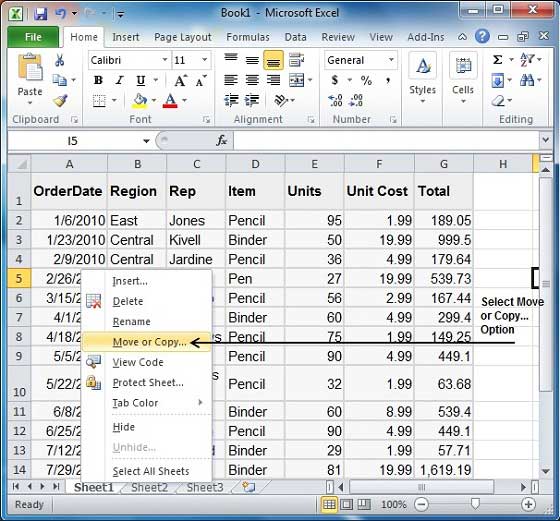Choose Move or Copy from context menu
Screen dimensions: 560x521
tap(146, 342)
